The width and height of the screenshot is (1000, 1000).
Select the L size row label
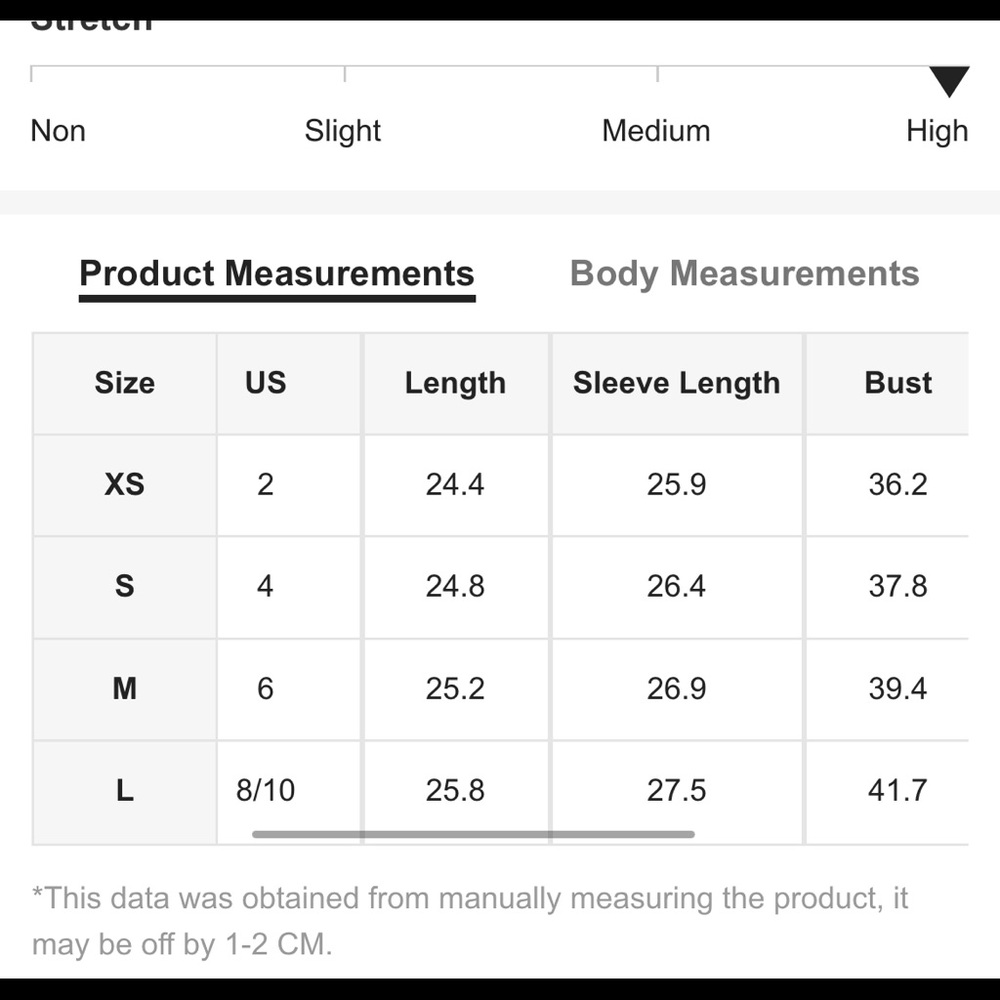point(124,791)
